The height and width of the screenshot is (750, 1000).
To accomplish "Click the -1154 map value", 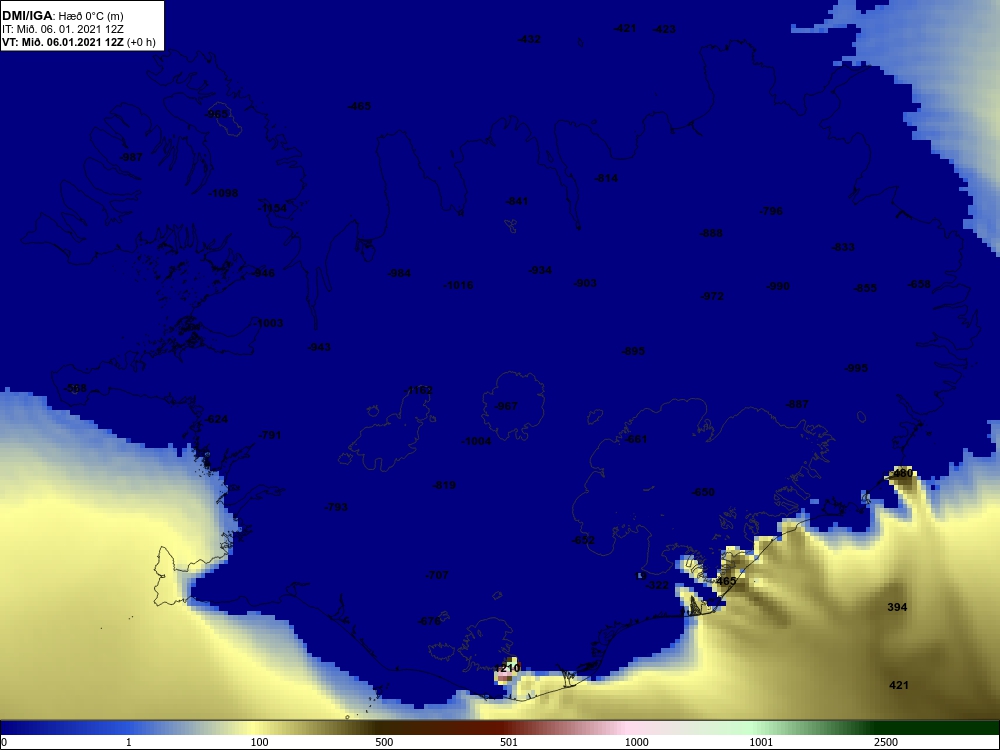I will (x=272, y=208).
